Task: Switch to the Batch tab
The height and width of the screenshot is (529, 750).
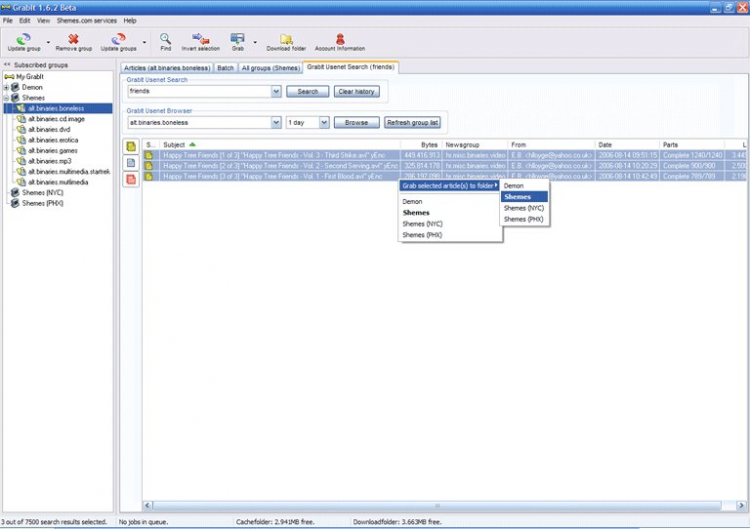Action: [x=225, y=68]
